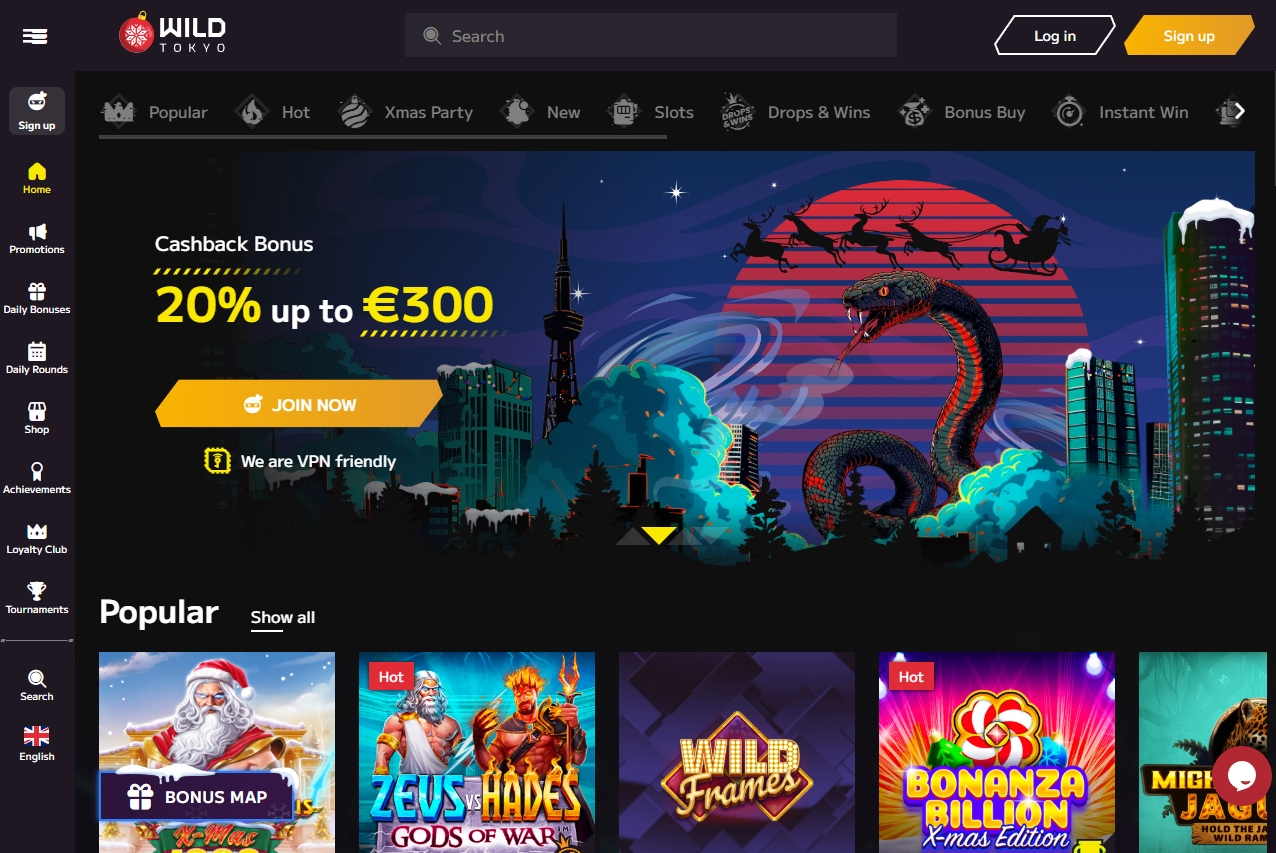Open Zeus vs Hades game thumbnail
Screen dimensions: 1276x853
tap(477, 752)
